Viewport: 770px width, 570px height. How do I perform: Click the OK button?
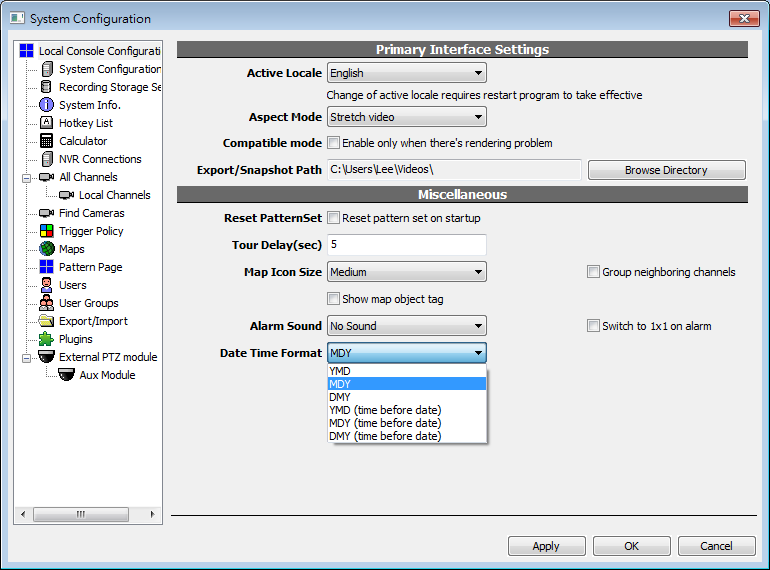[632, 546]
